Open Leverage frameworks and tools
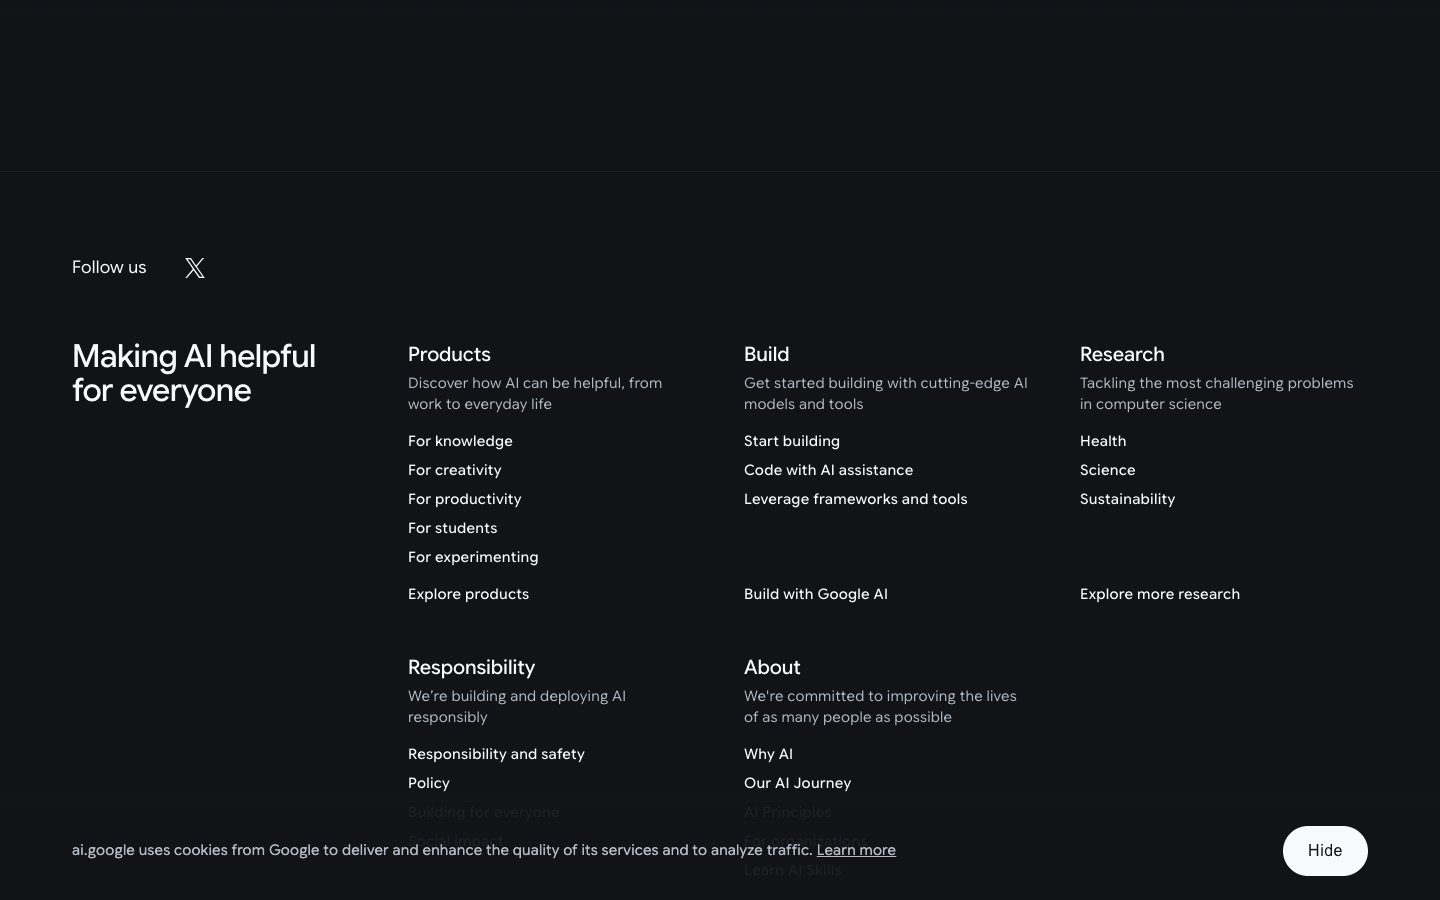The image size is (1440, 900). (x=856, y=499)
